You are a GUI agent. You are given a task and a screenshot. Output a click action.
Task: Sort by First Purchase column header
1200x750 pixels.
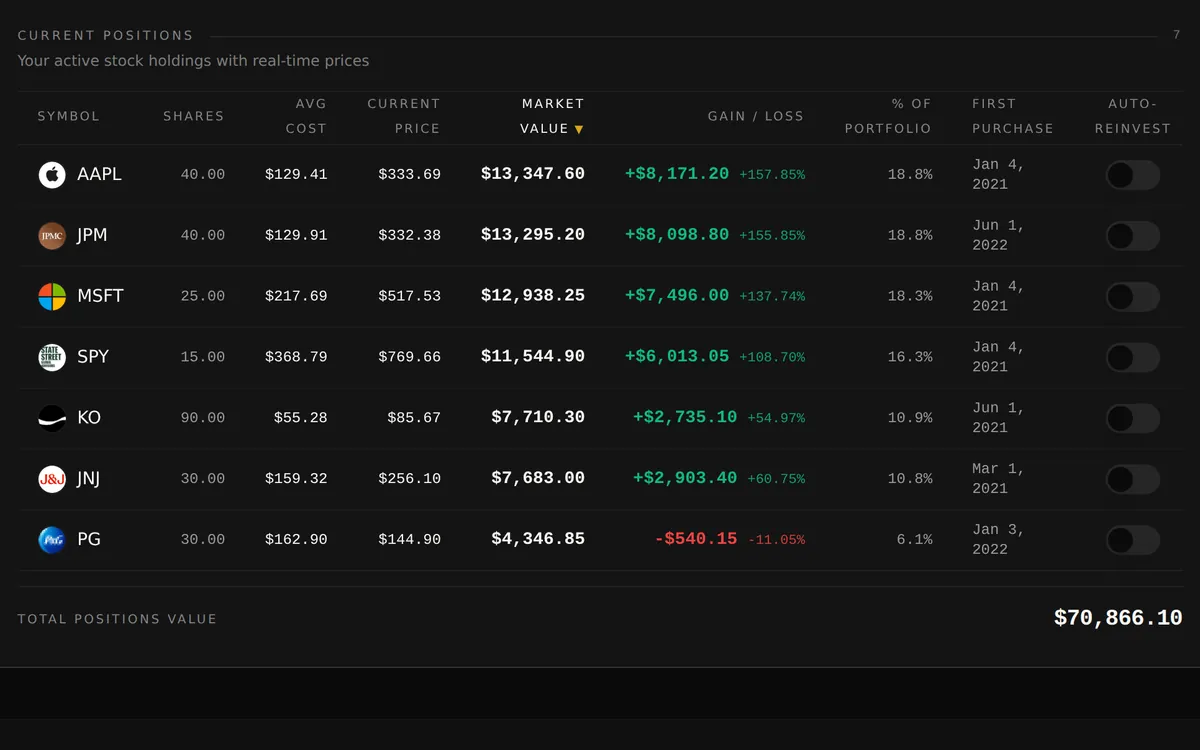[x=1013, y=116]
